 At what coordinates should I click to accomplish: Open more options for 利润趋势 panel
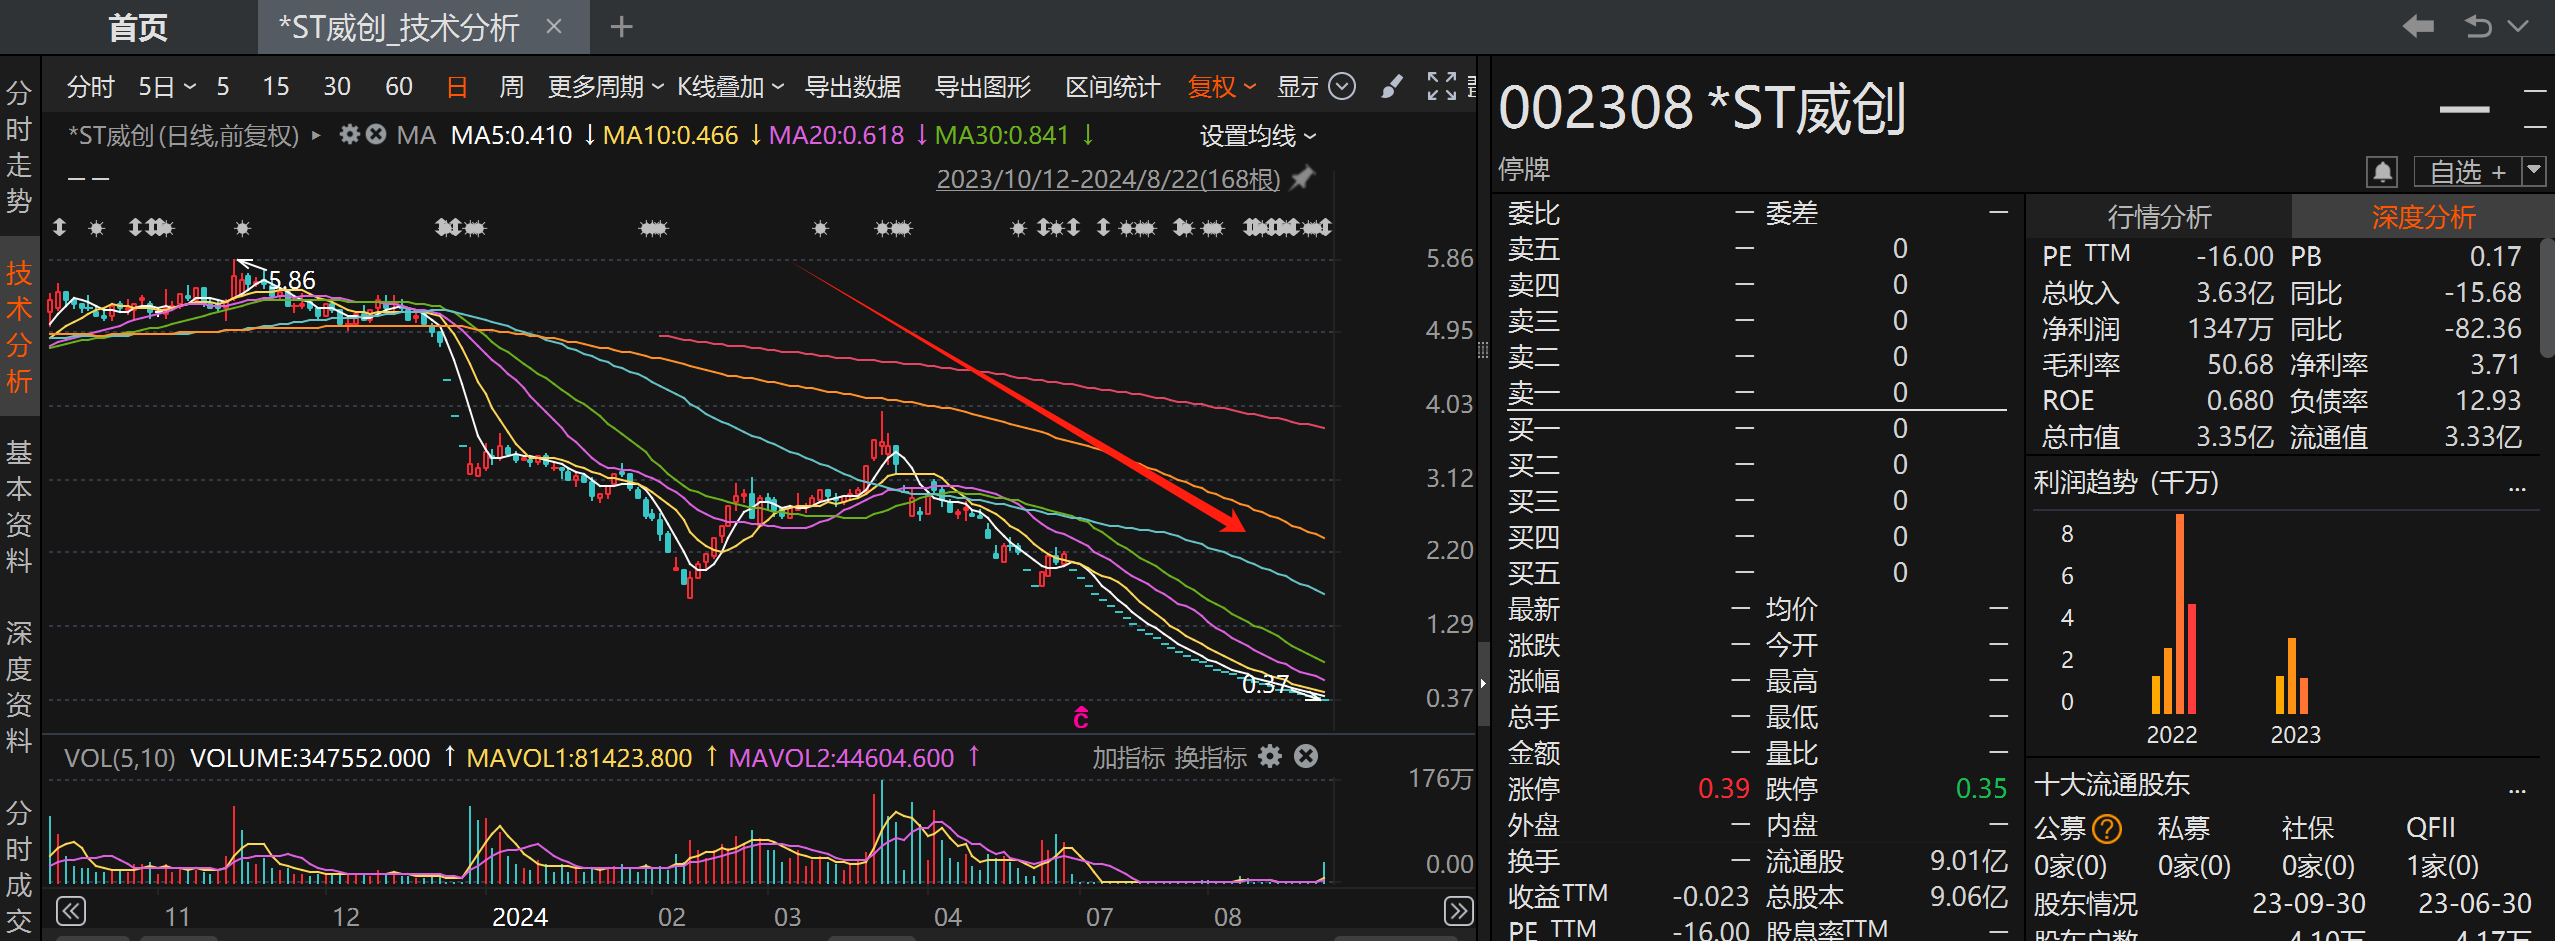coord(2518,488)
